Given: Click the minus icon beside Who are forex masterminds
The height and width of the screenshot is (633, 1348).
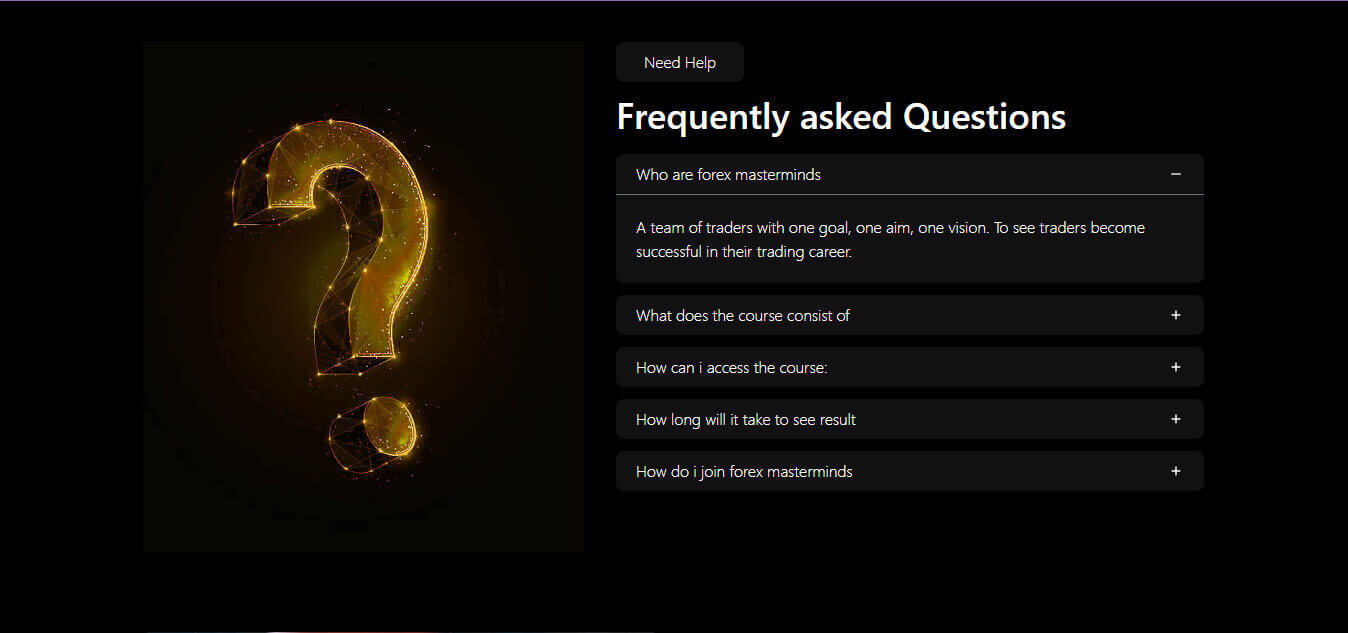Looking at the screenshot, I should pos(1175,174).
